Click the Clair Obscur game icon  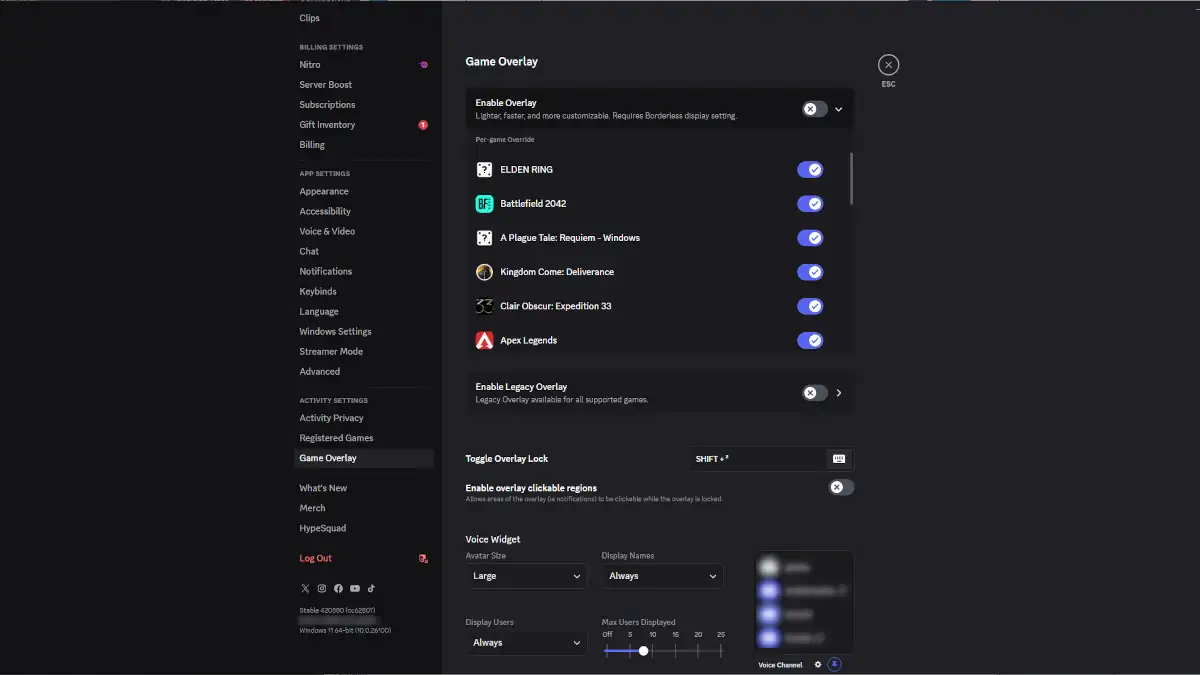pyautogui.click(x=484, y=306)
